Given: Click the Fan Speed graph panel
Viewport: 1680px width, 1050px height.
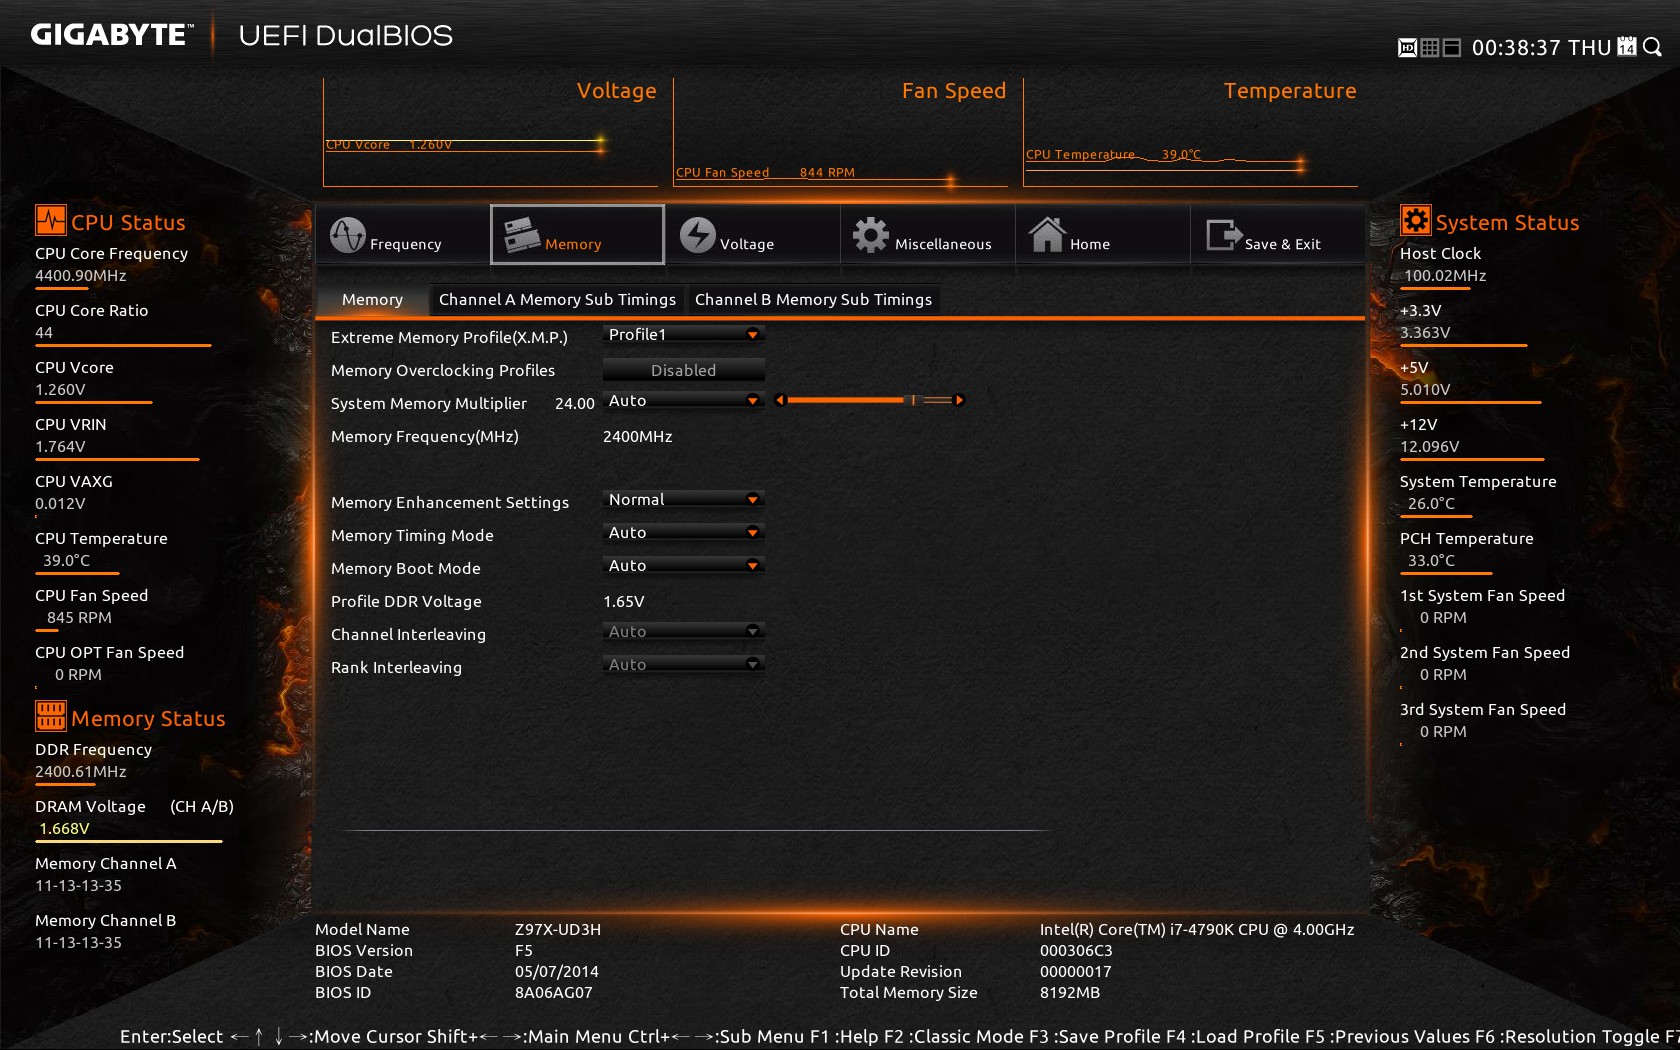Looking at the screenshot, I should (x=840, y=132).
